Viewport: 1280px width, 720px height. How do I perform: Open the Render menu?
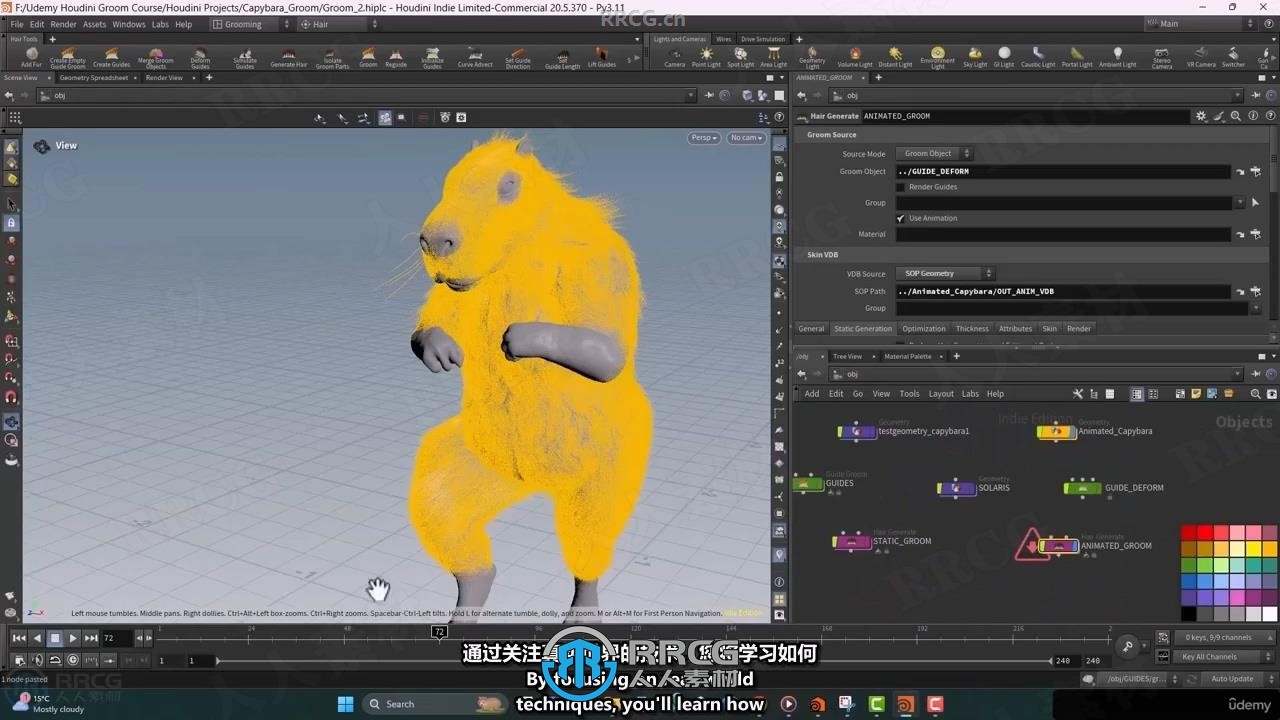(63, 24)
